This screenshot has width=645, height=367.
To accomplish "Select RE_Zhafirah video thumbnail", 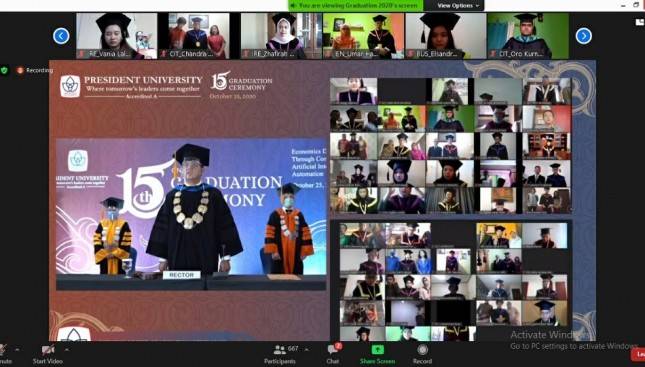I will 281,36.
